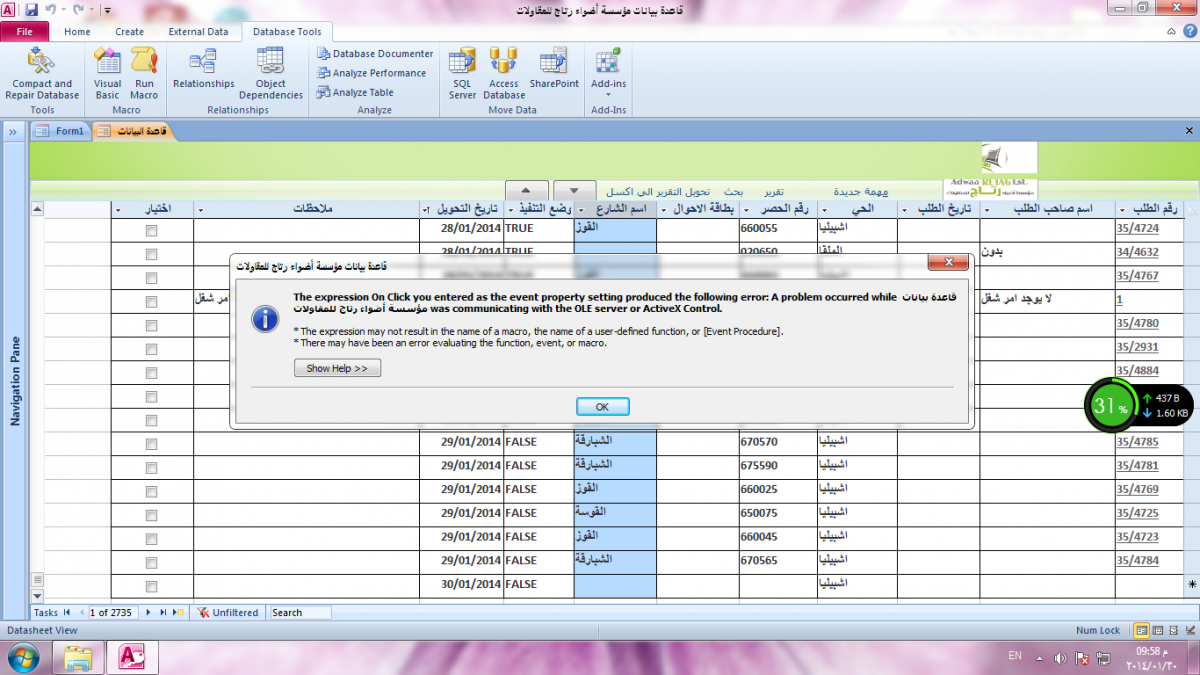Open the Add-ins dropdown
Screen dimensions: 1200x675
click(x=608, y=72)
